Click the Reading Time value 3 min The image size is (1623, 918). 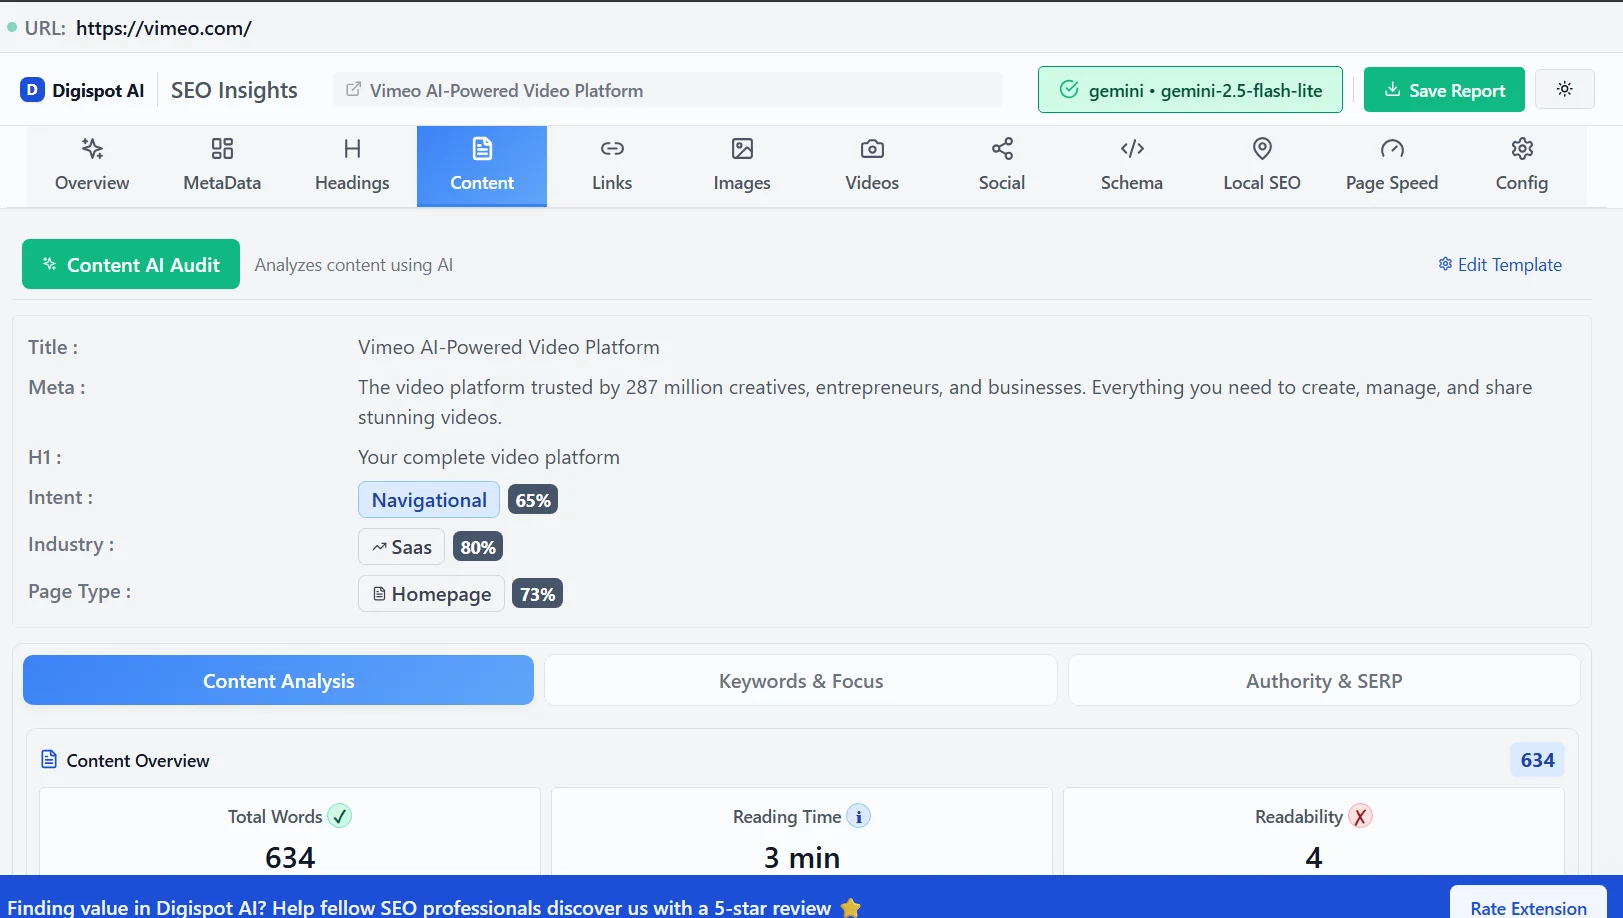(802, 857)
